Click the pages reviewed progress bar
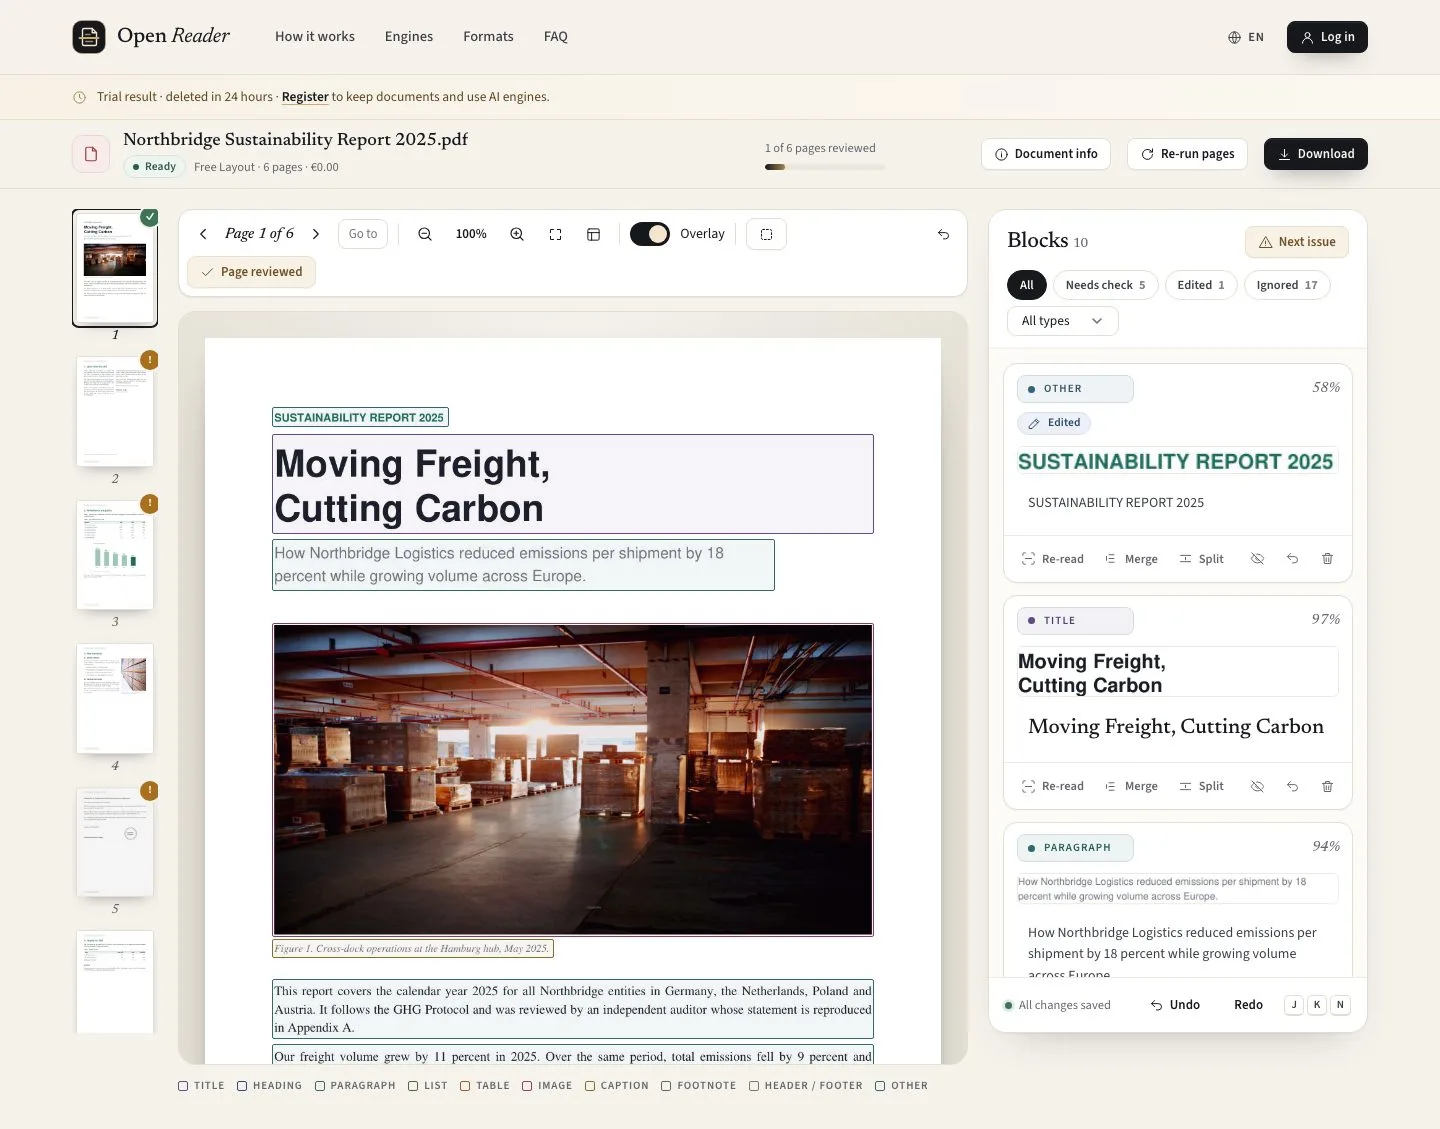1440x1129 pixels. pyautogui.click(x=825, y=167)
